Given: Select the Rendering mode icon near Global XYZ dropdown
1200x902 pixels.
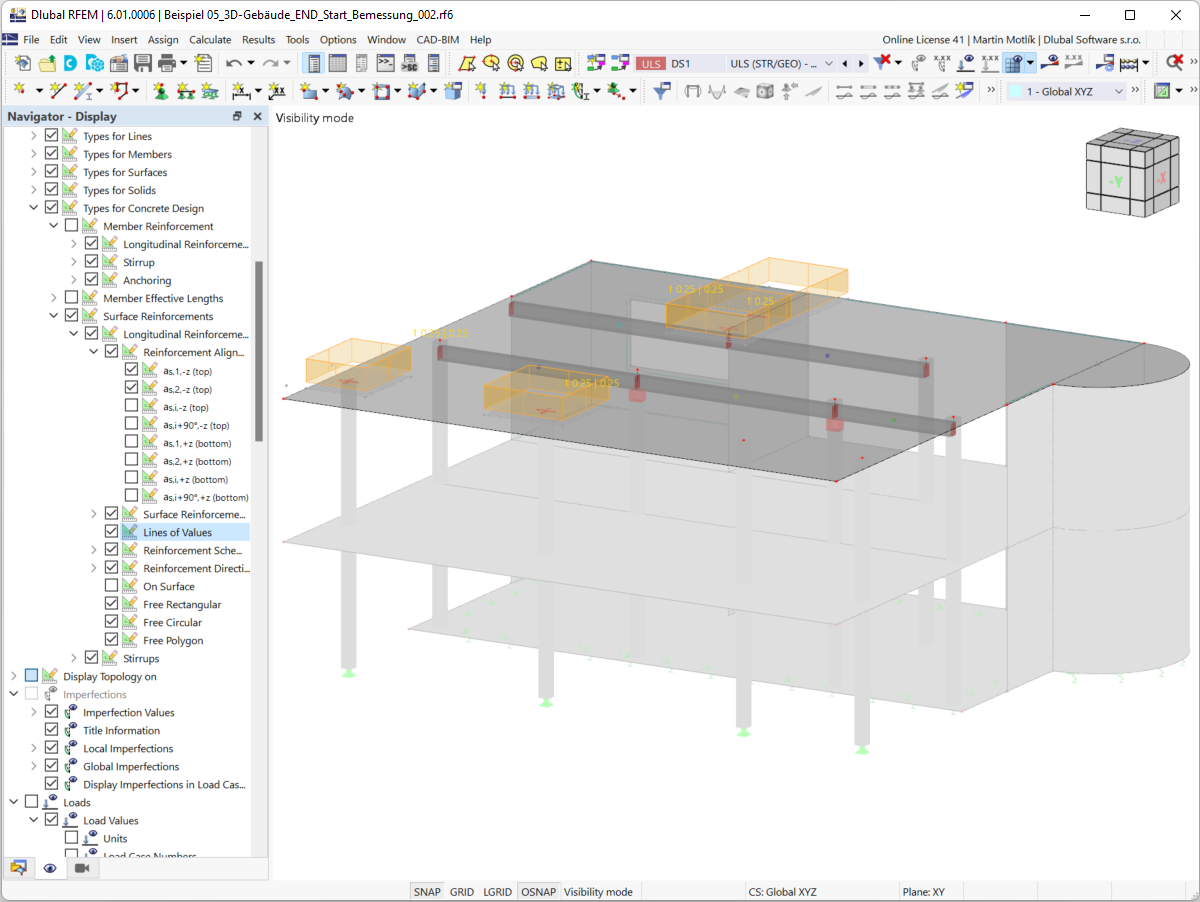Looking at the screenshot, I should (x=1161, y=90).
